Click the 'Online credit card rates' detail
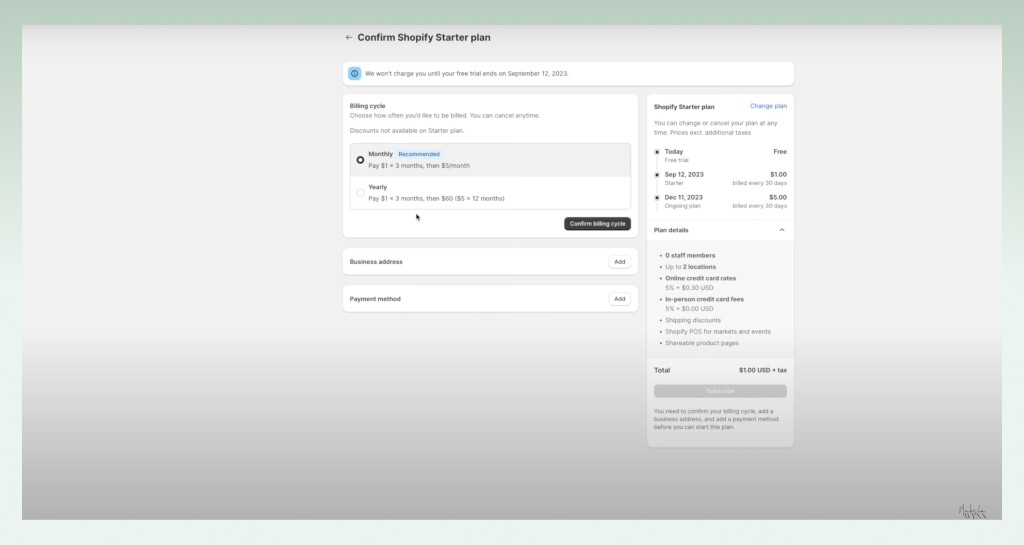Image resolution: width=1024 pixels, height=545 pixels. (700, 278)
